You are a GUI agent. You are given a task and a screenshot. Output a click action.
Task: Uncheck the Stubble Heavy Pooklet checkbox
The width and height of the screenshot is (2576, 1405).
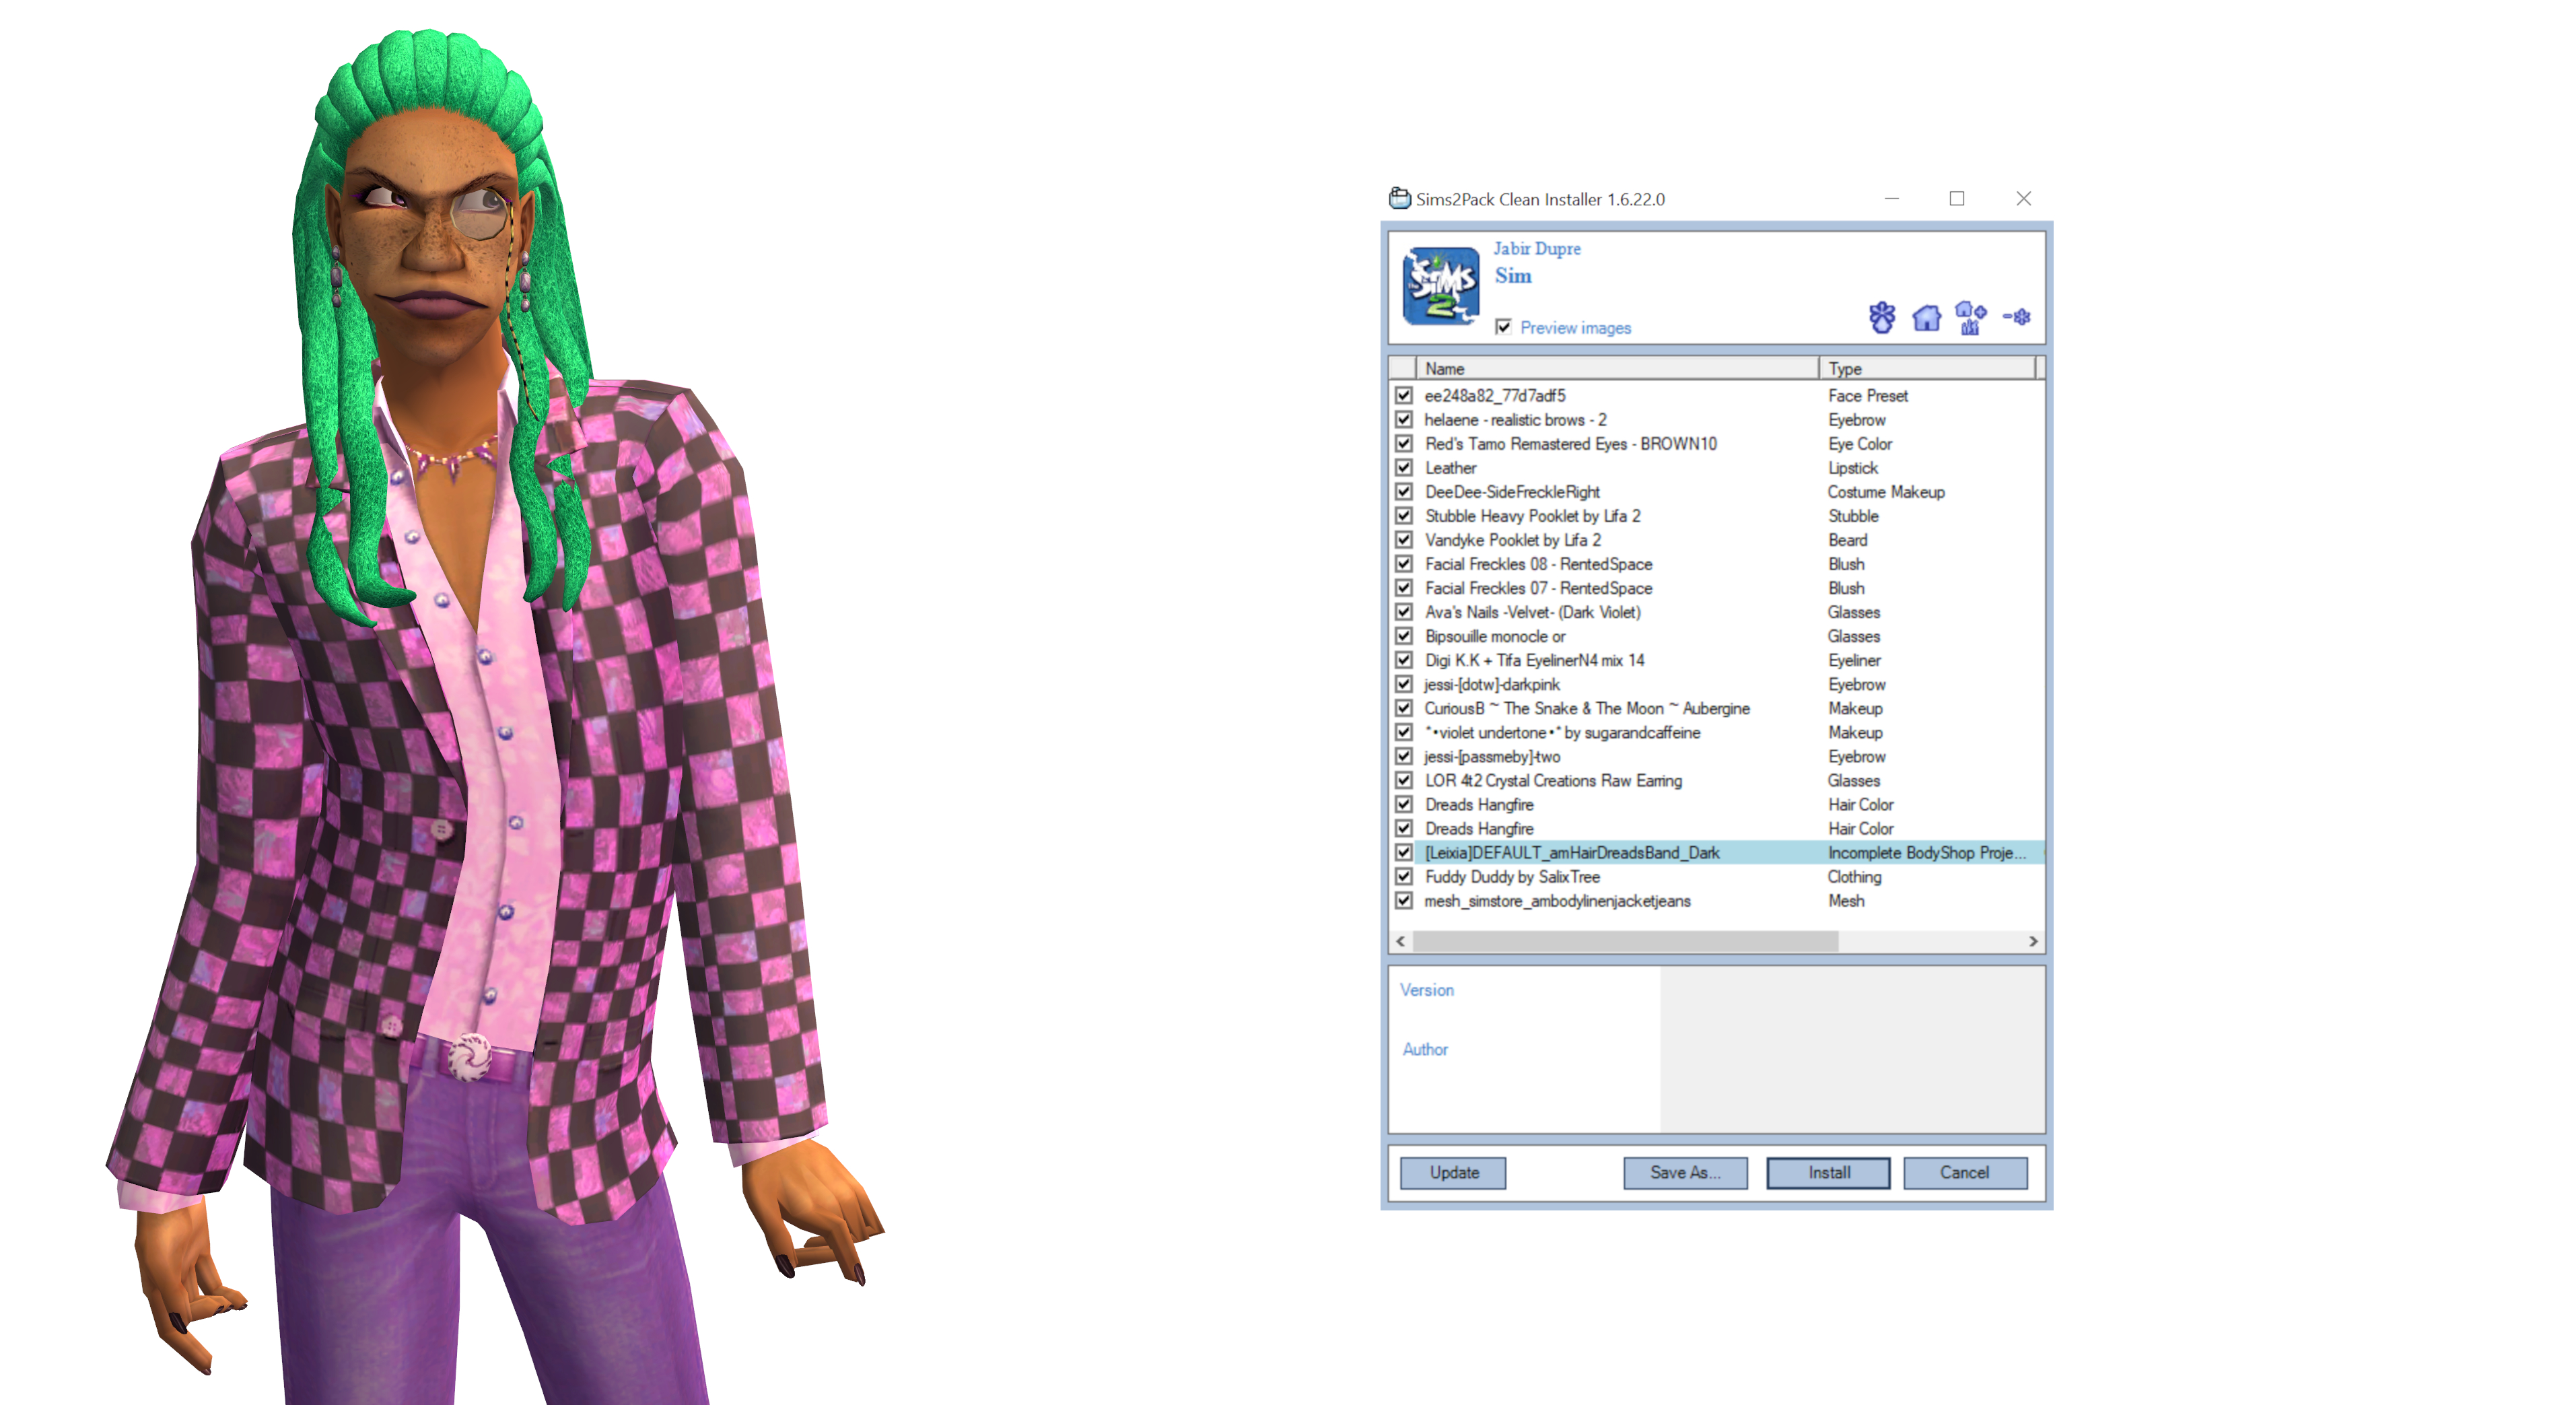pos(1404,515)
